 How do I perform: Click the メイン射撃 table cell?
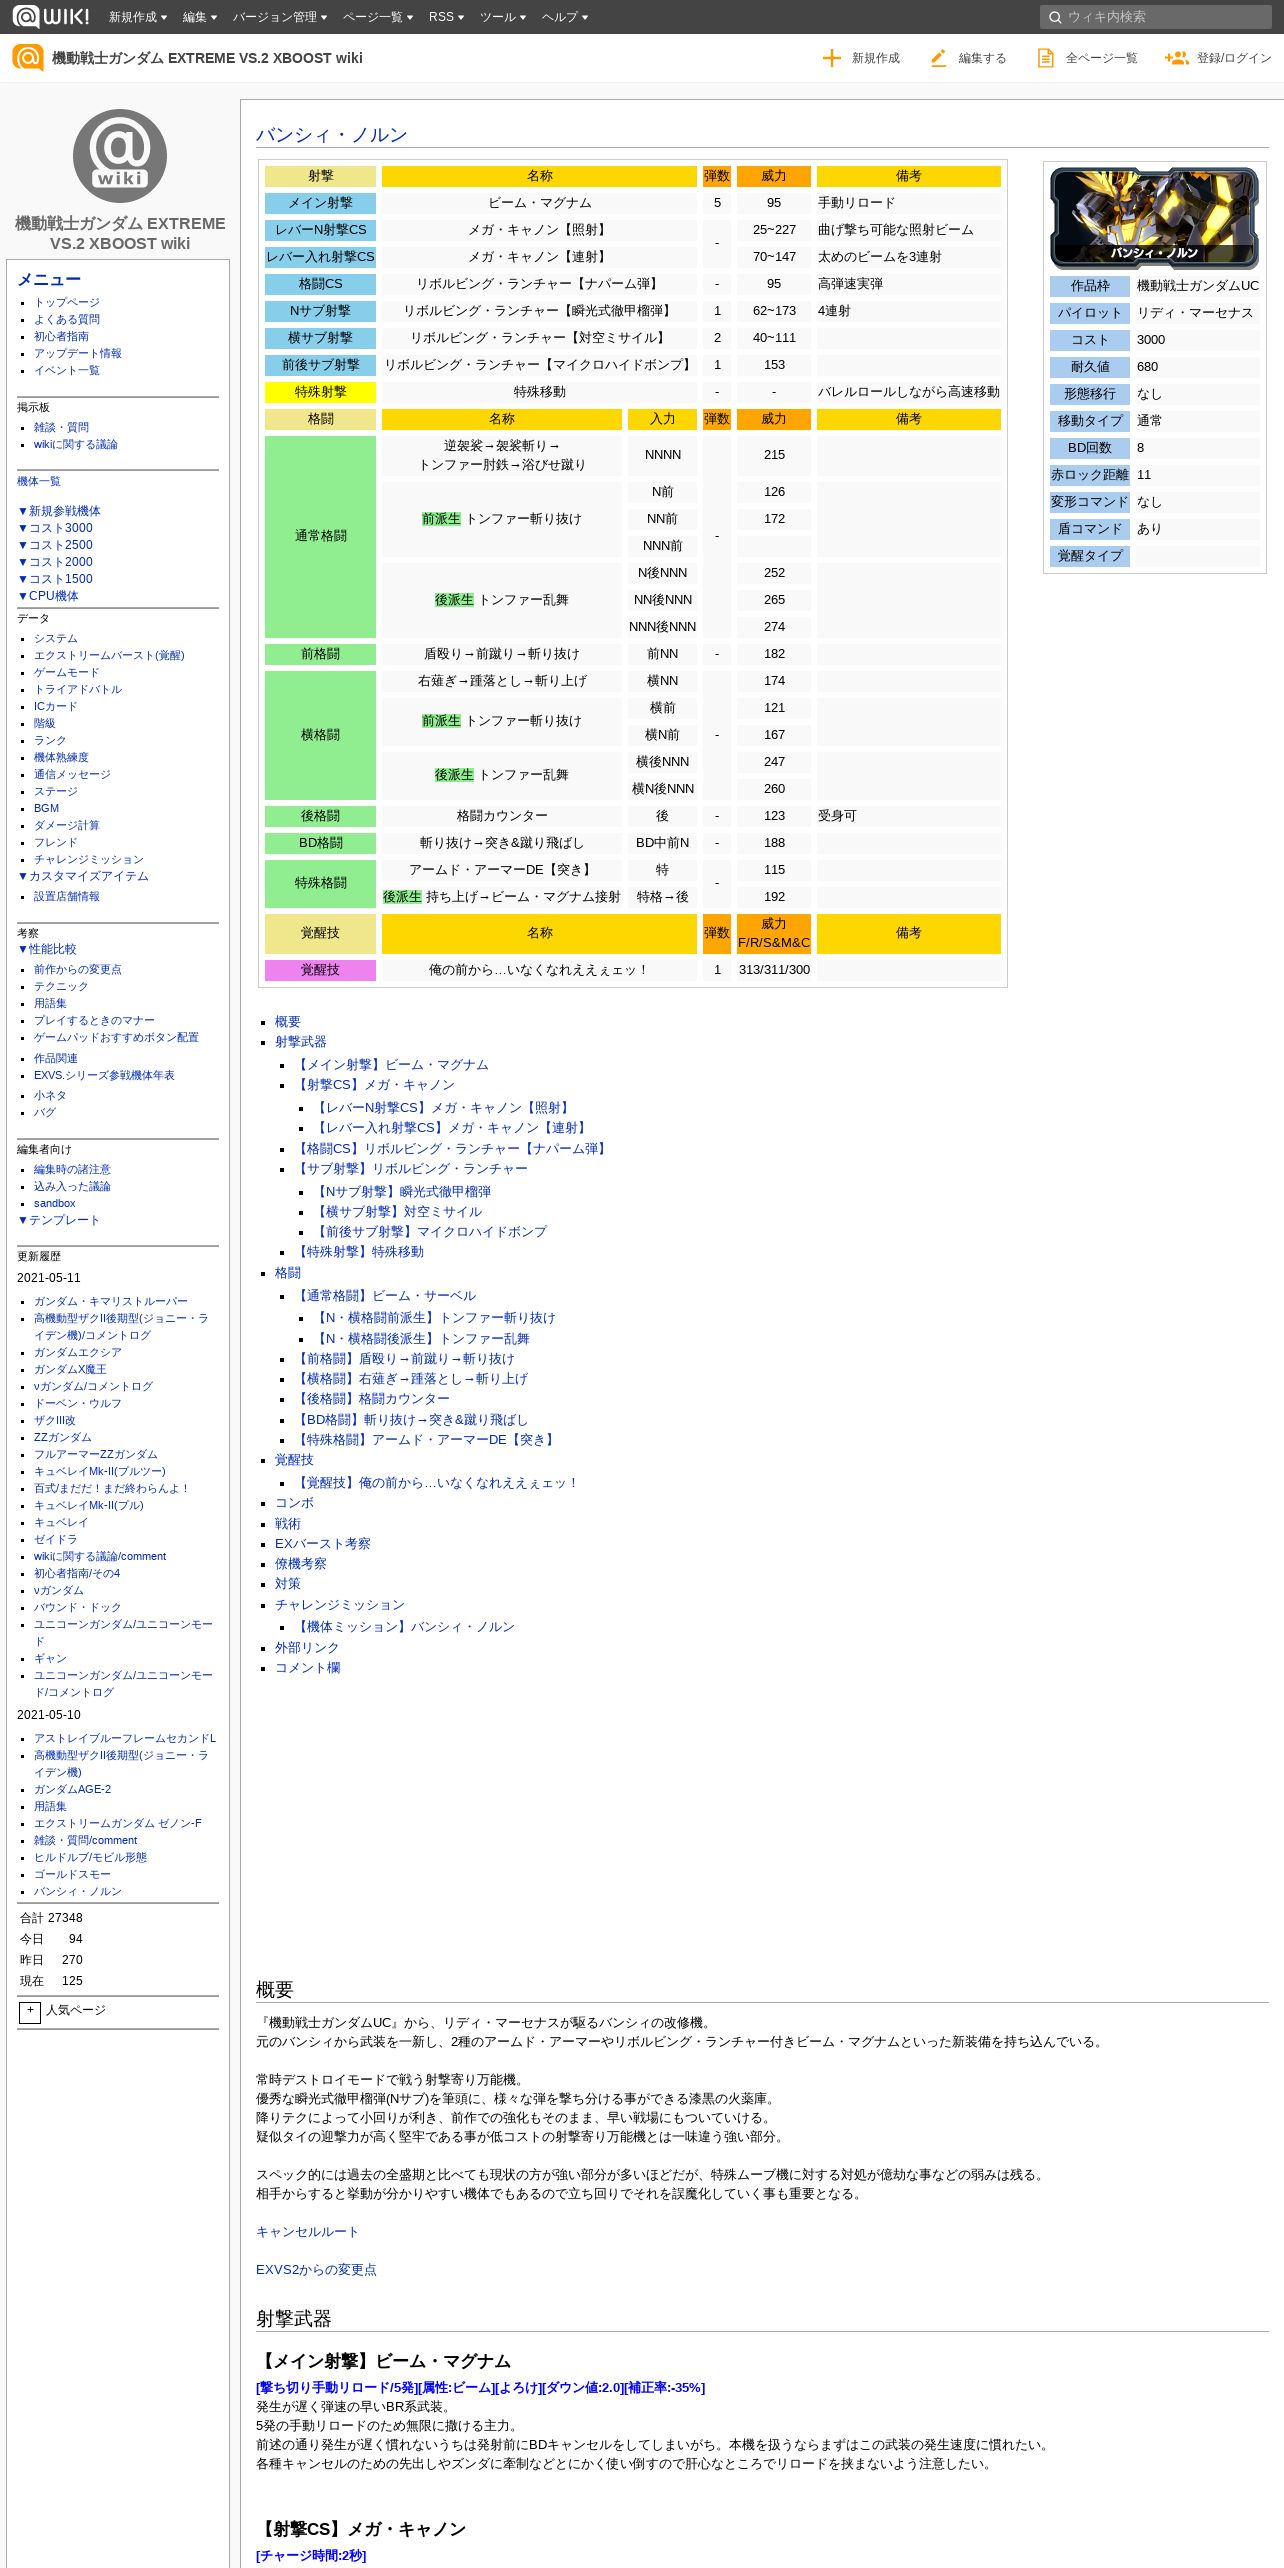point(320,203)
